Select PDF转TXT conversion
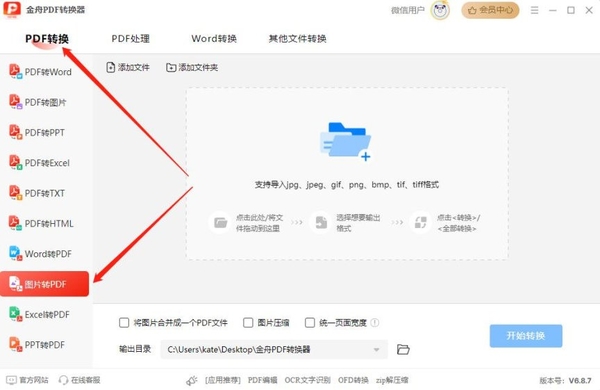Screen dimensions: 600x390 [37, 193]
